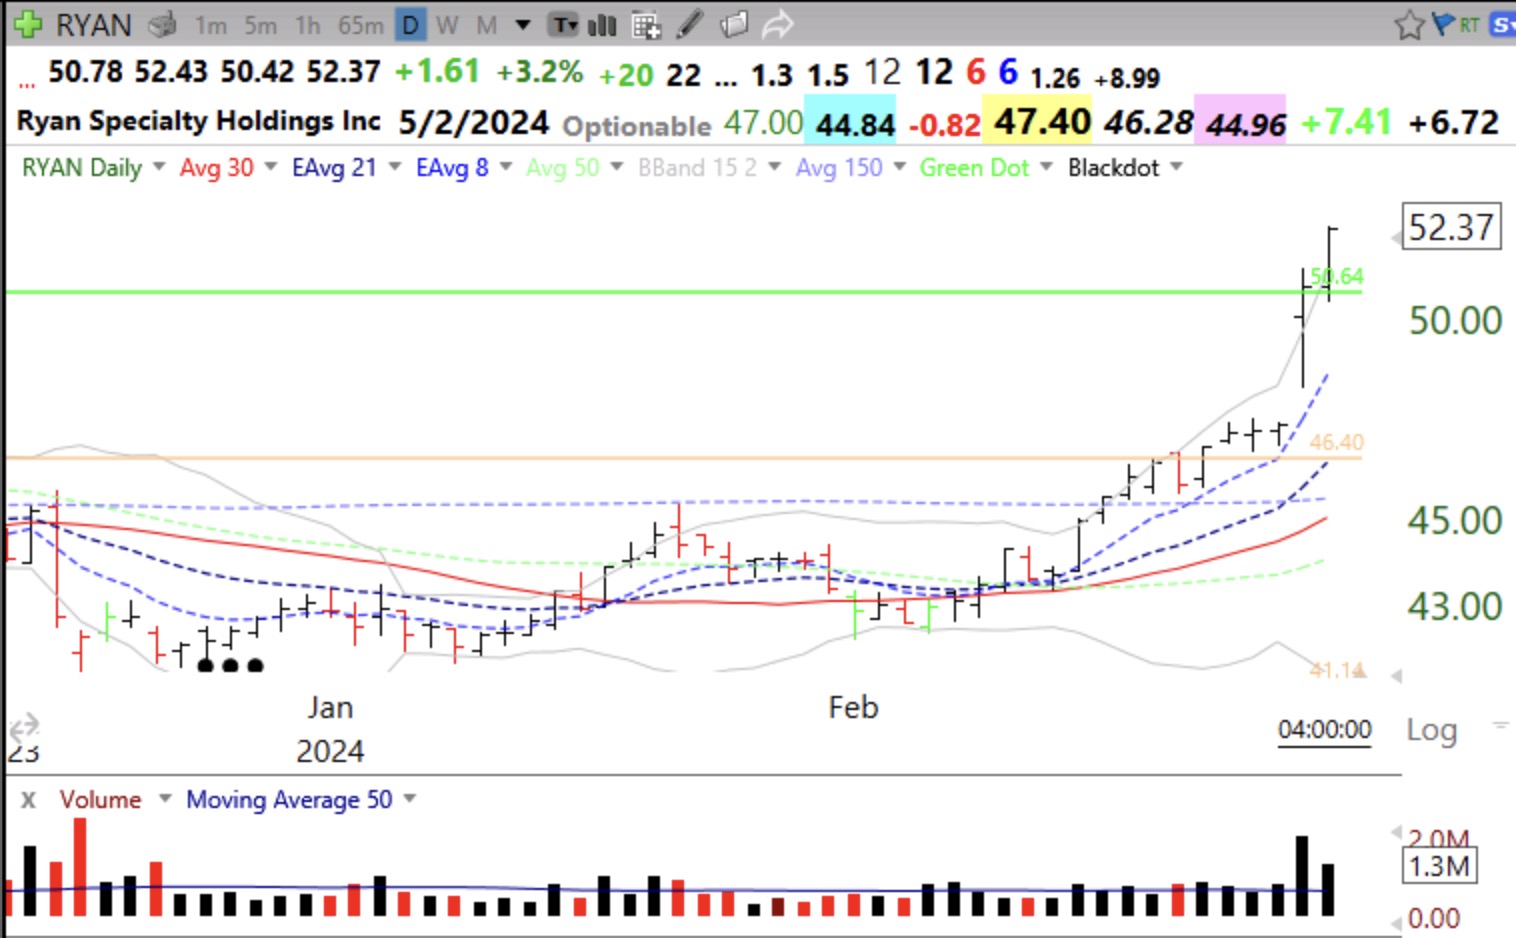This screenshot has height=938, width=1516.
Task: Click the 1.3M volume value box
Action: point(1440,865)
